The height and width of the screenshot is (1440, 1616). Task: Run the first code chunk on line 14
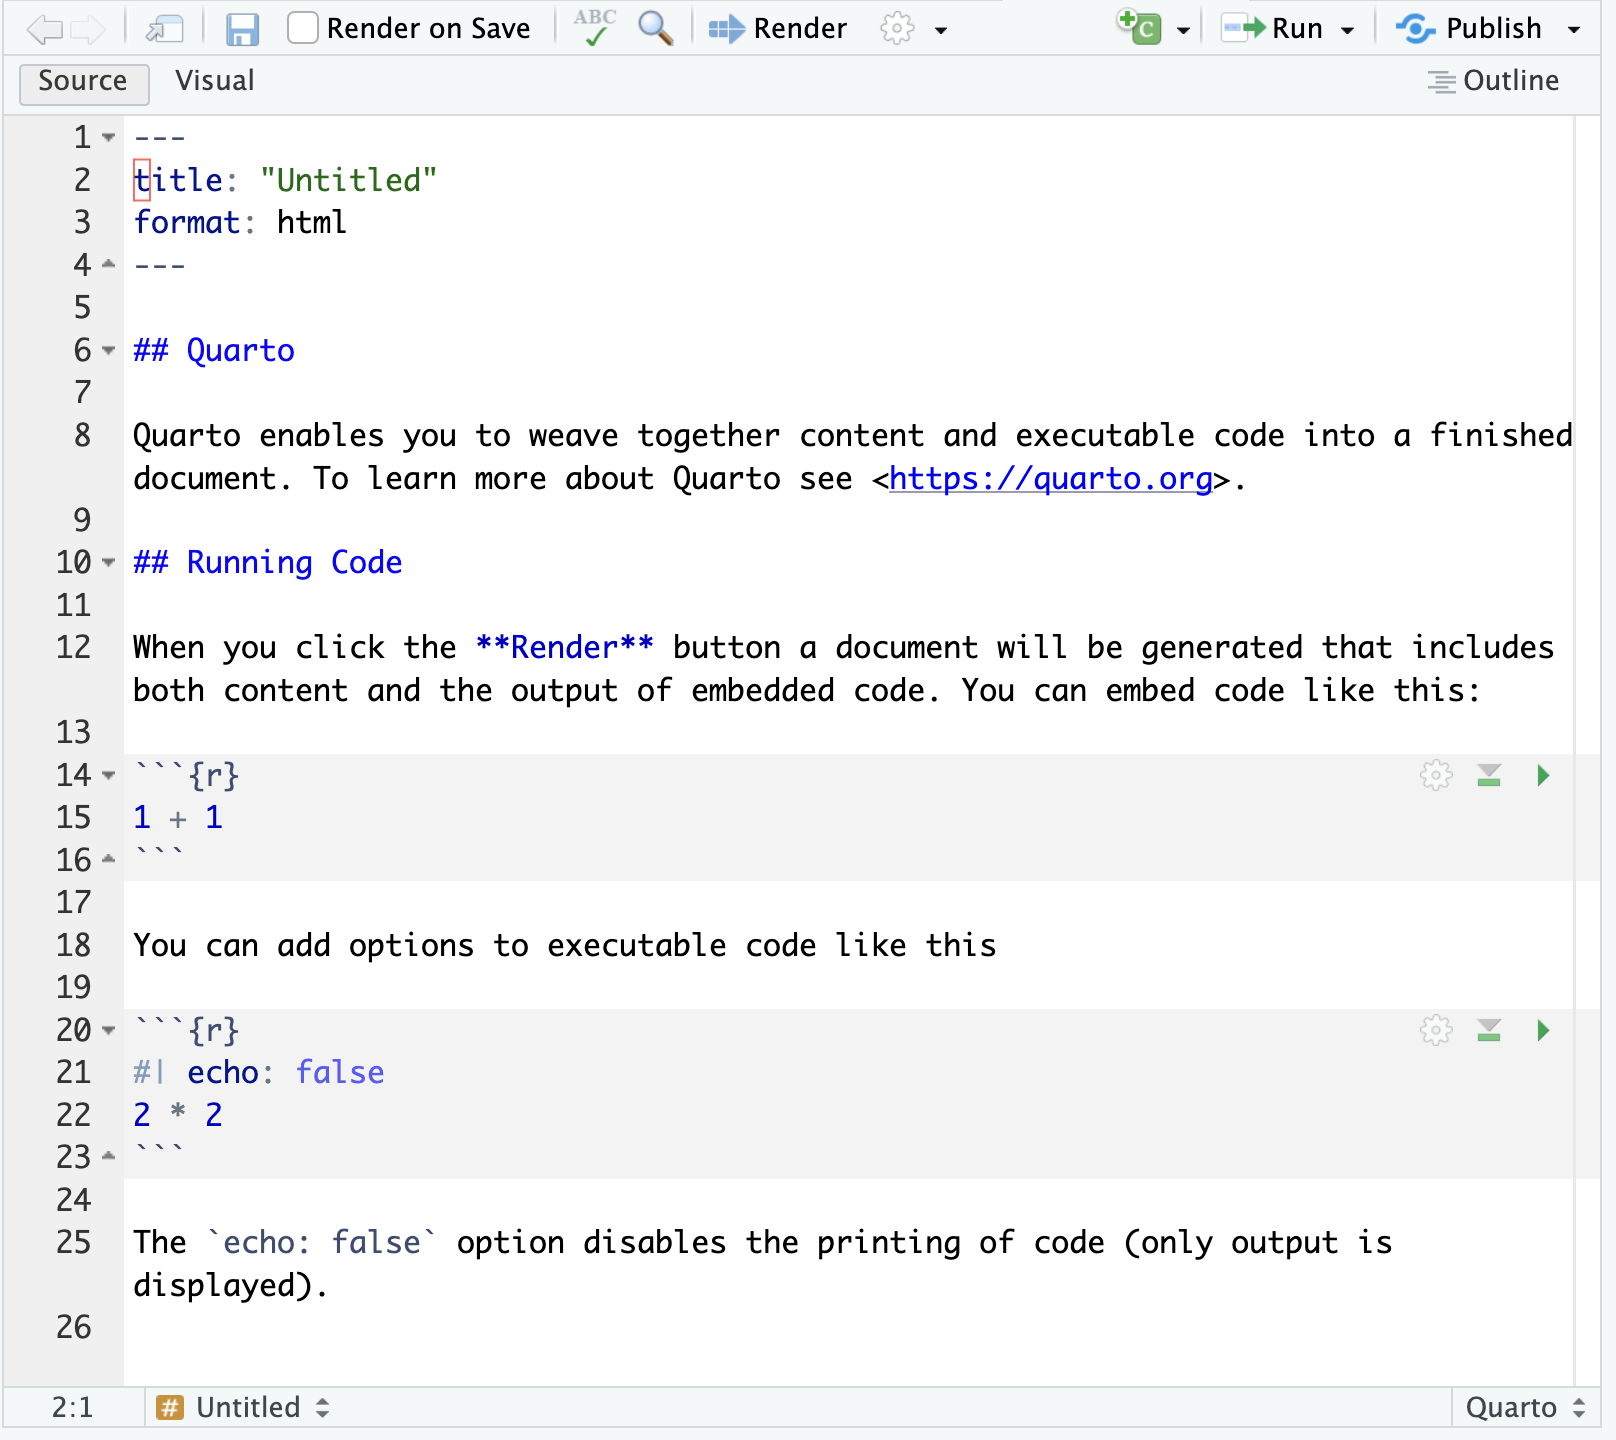(x=1542, y=776)
